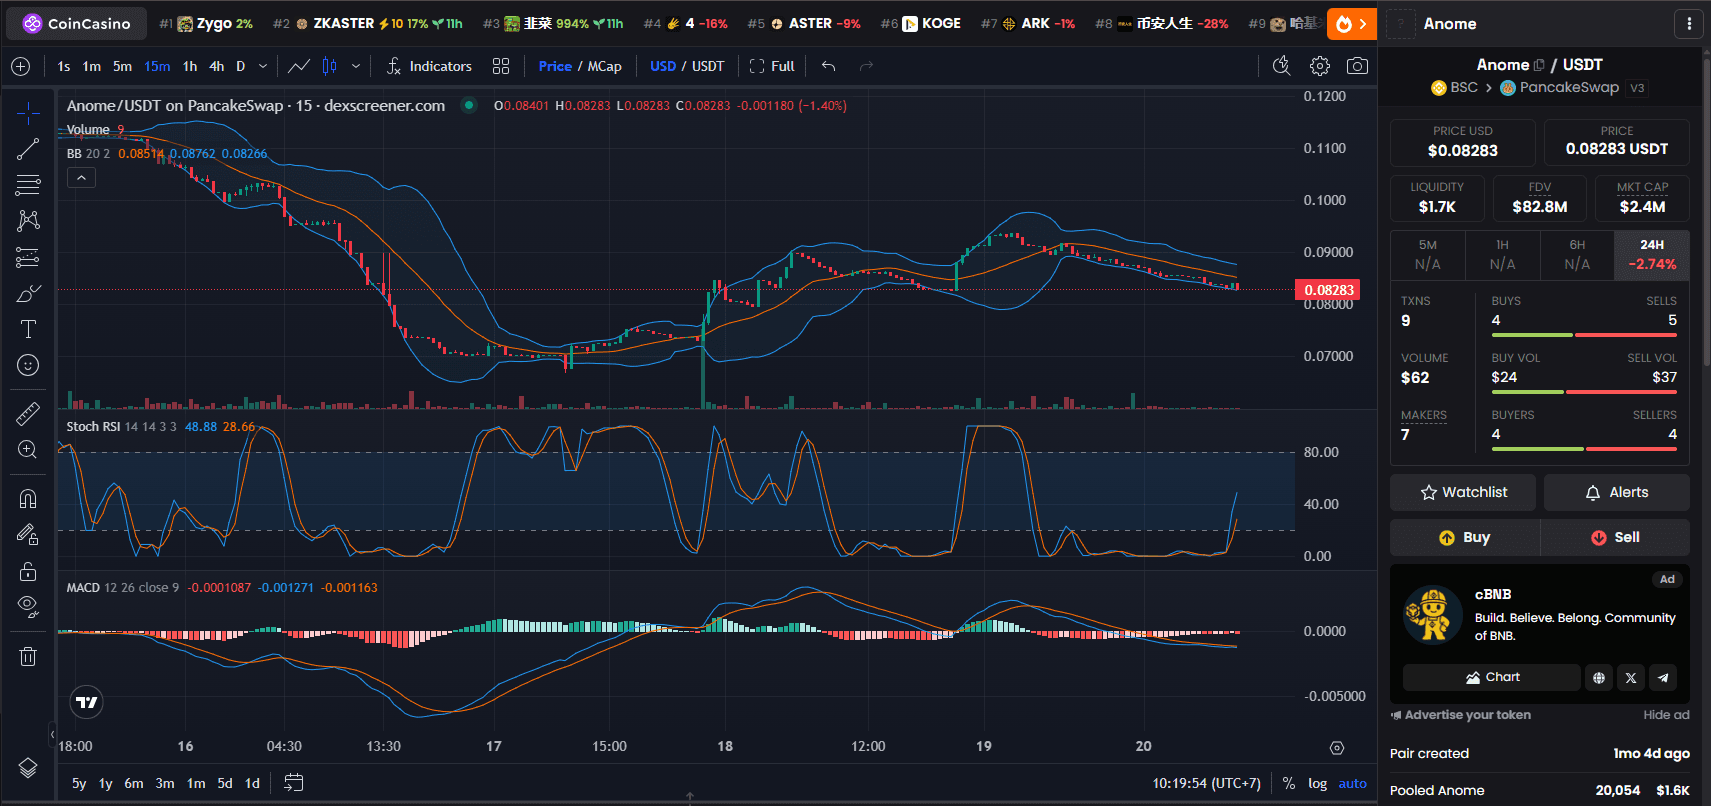This screenshot has width=1711, height=806.
Task: Switch quote currency to USDT
Action: [708, 66]
